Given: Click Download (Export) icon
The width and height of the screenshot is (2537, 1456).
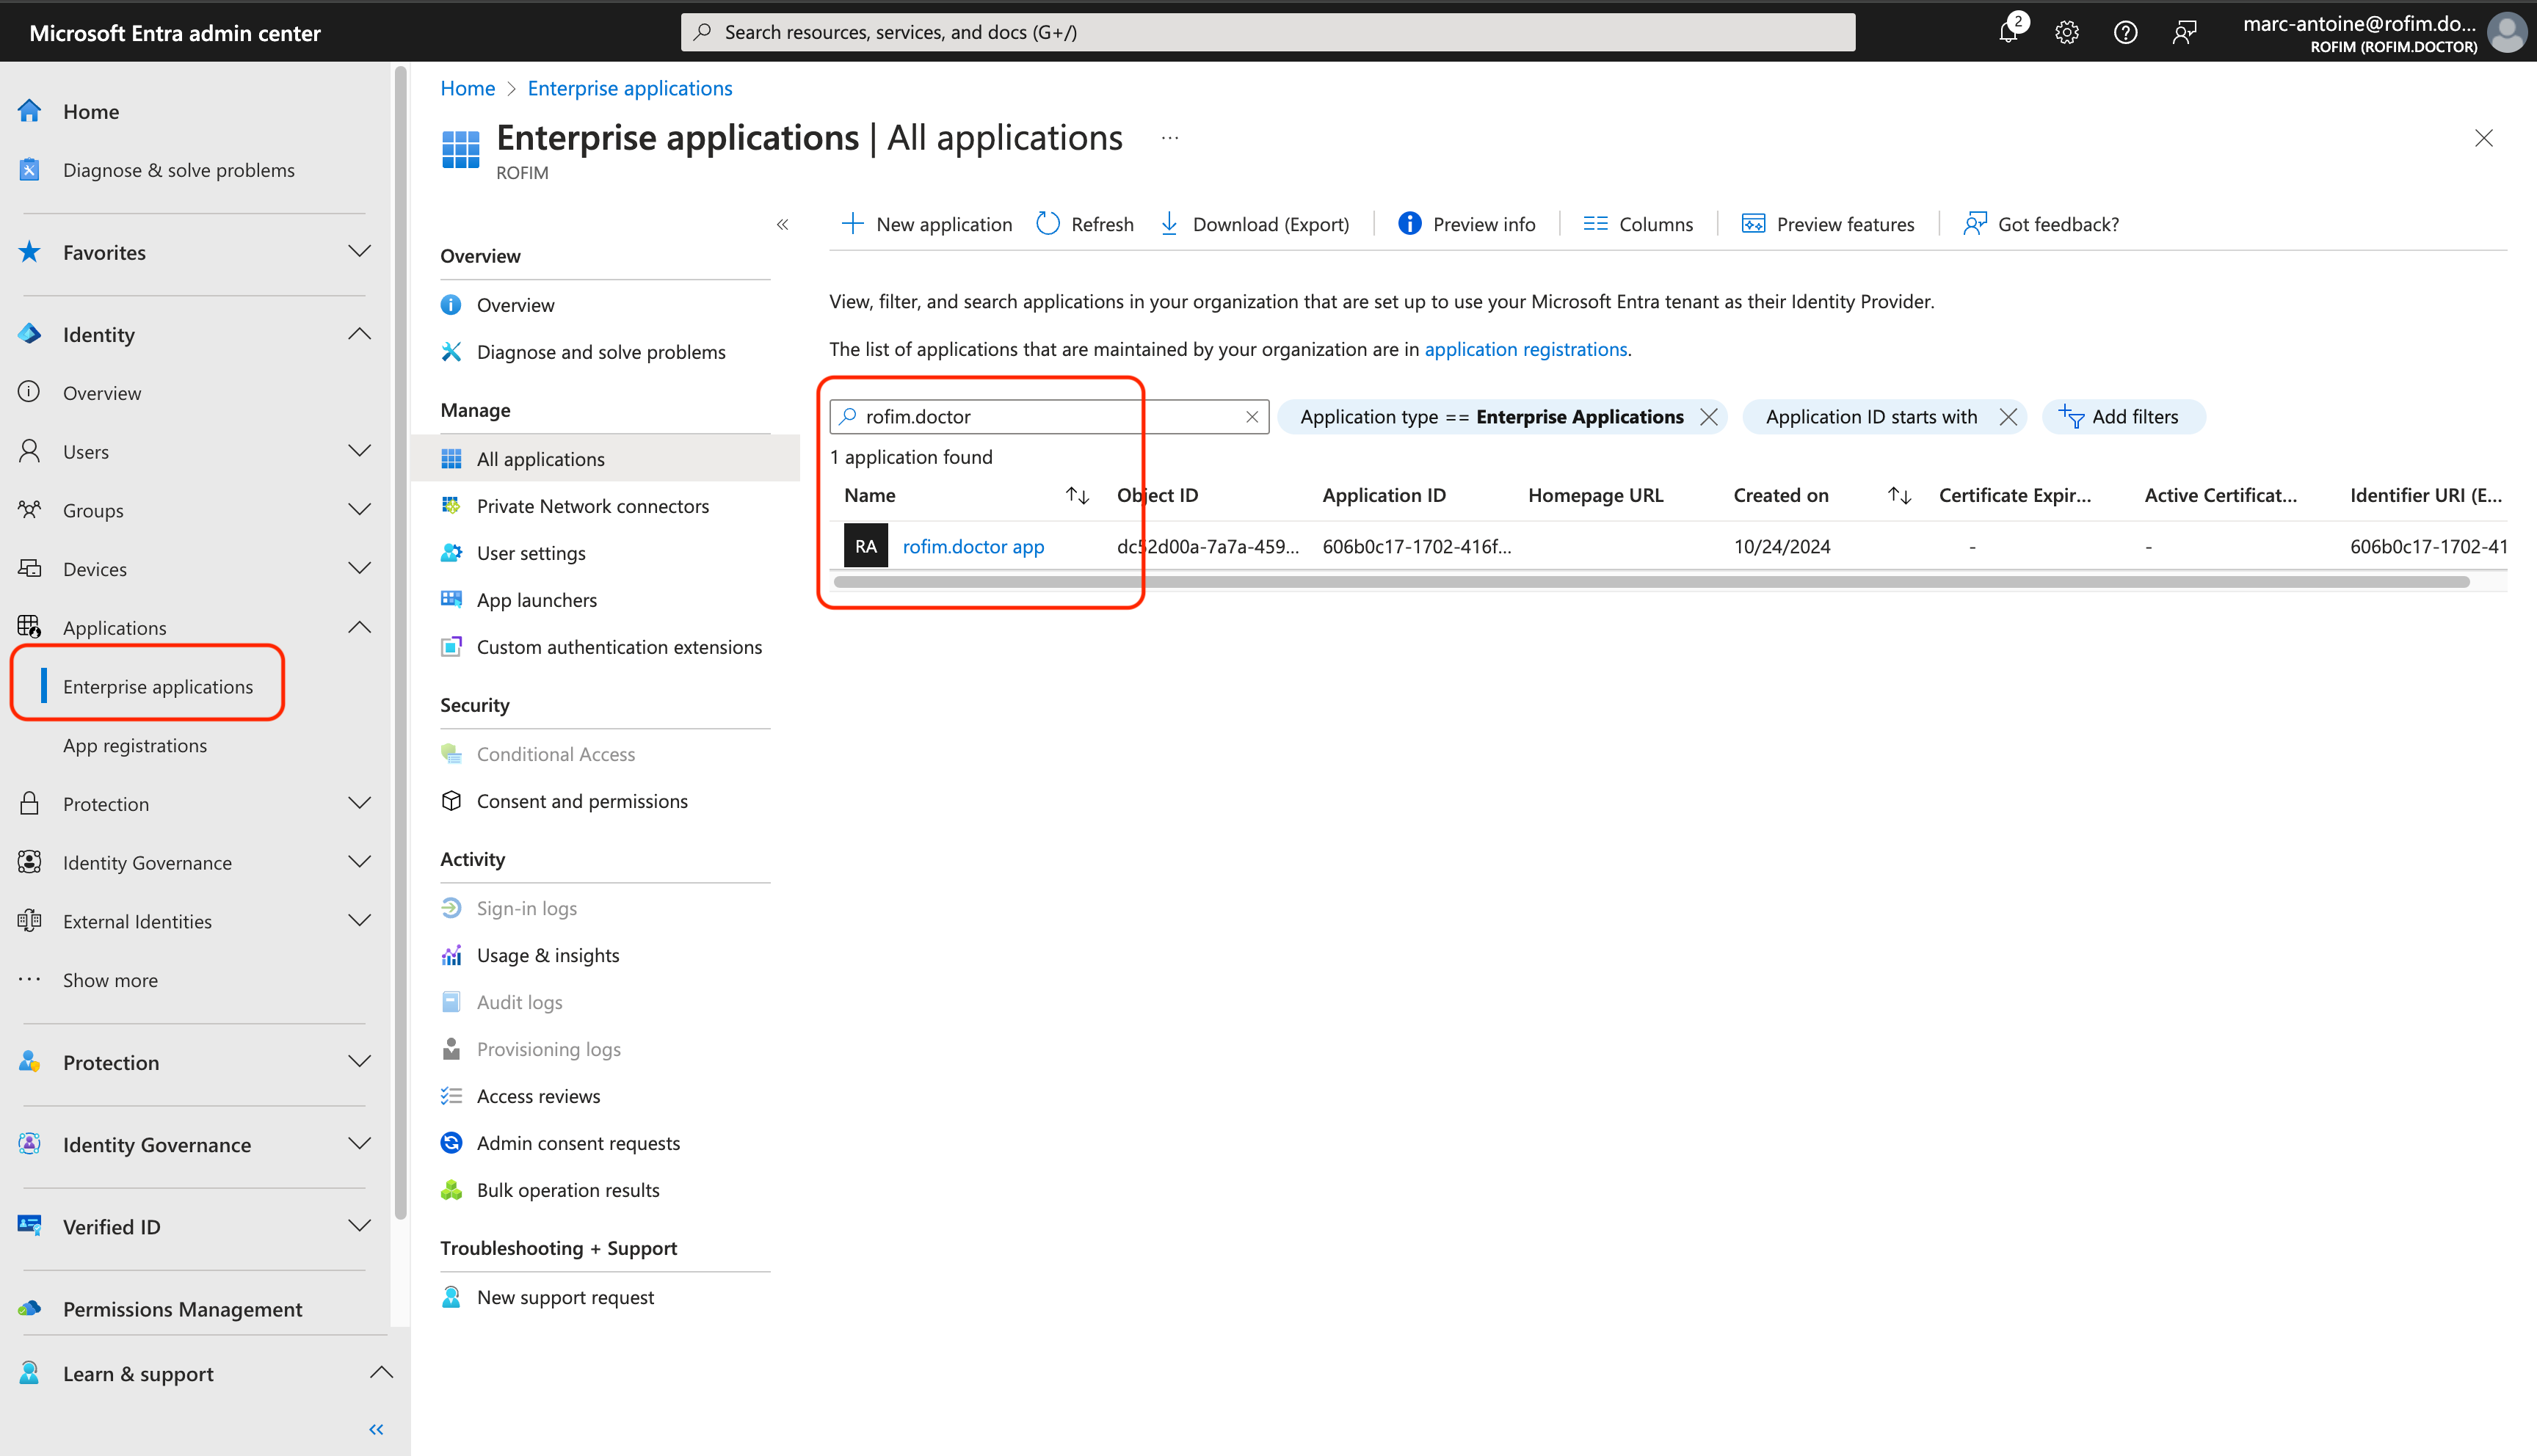Looking at the screenshot, I should [1169, 224].
